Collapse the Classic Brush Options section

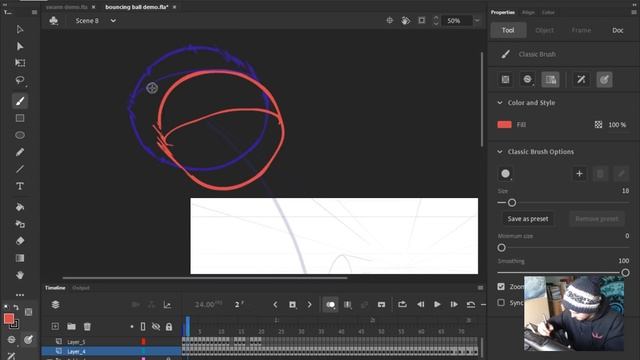(500, 152)
